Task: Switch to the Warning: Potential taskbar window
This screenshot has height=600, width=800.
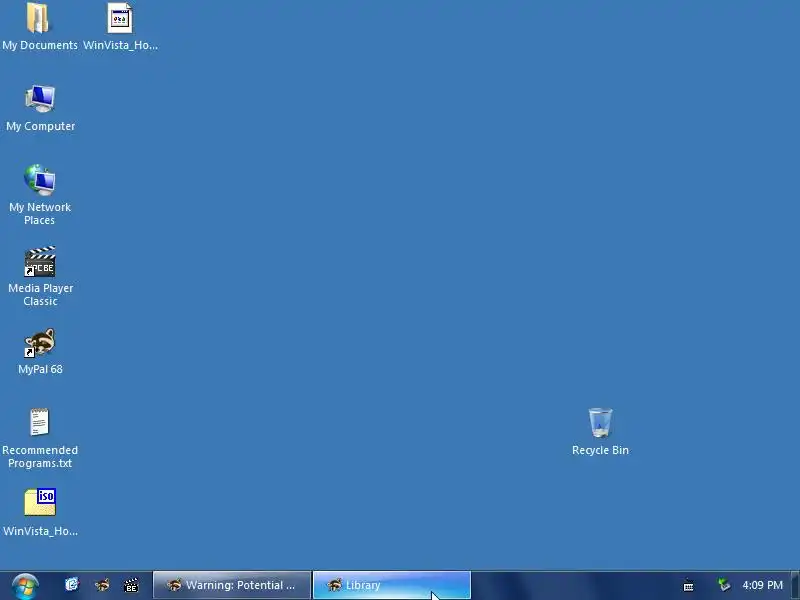Action: 232,585
